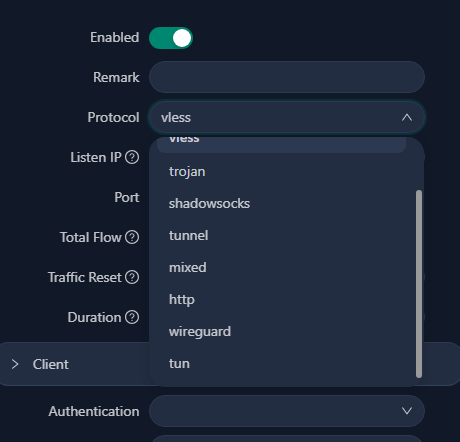460x442 pixels.
Task: Click the Listen IP help icon
Action: coord(132,157)
